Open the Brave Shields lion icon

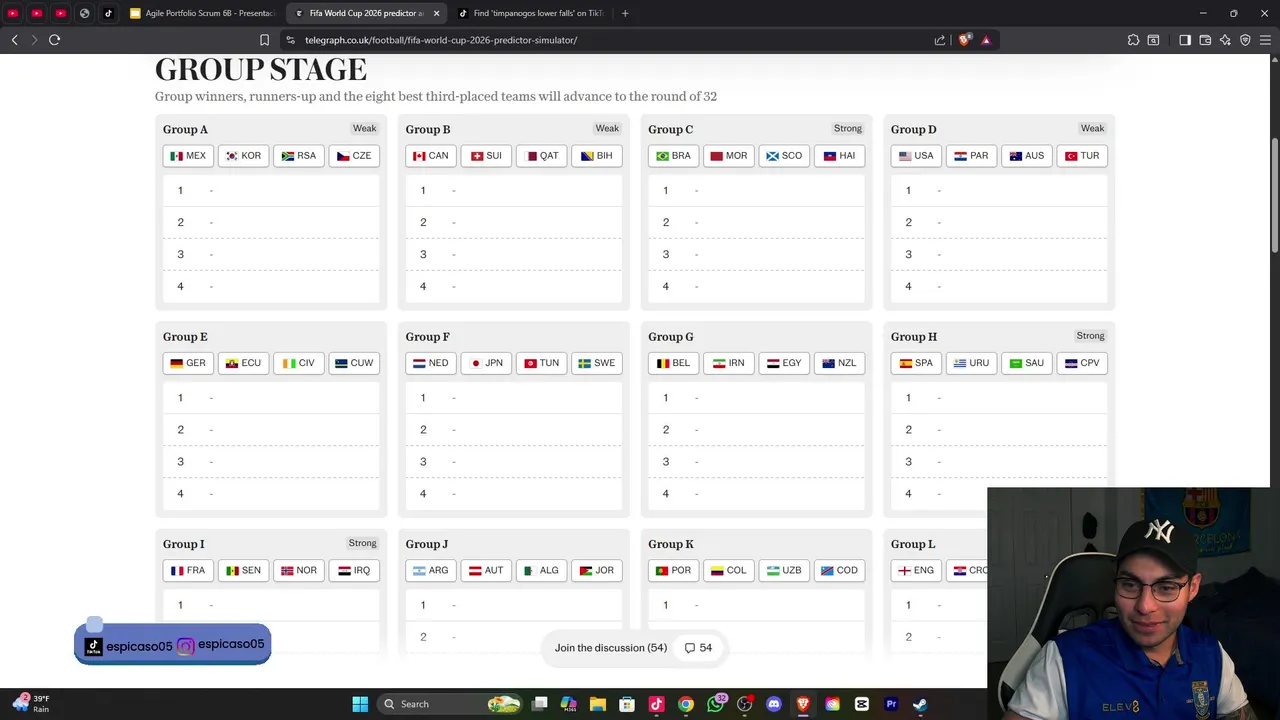click(964, 40)
